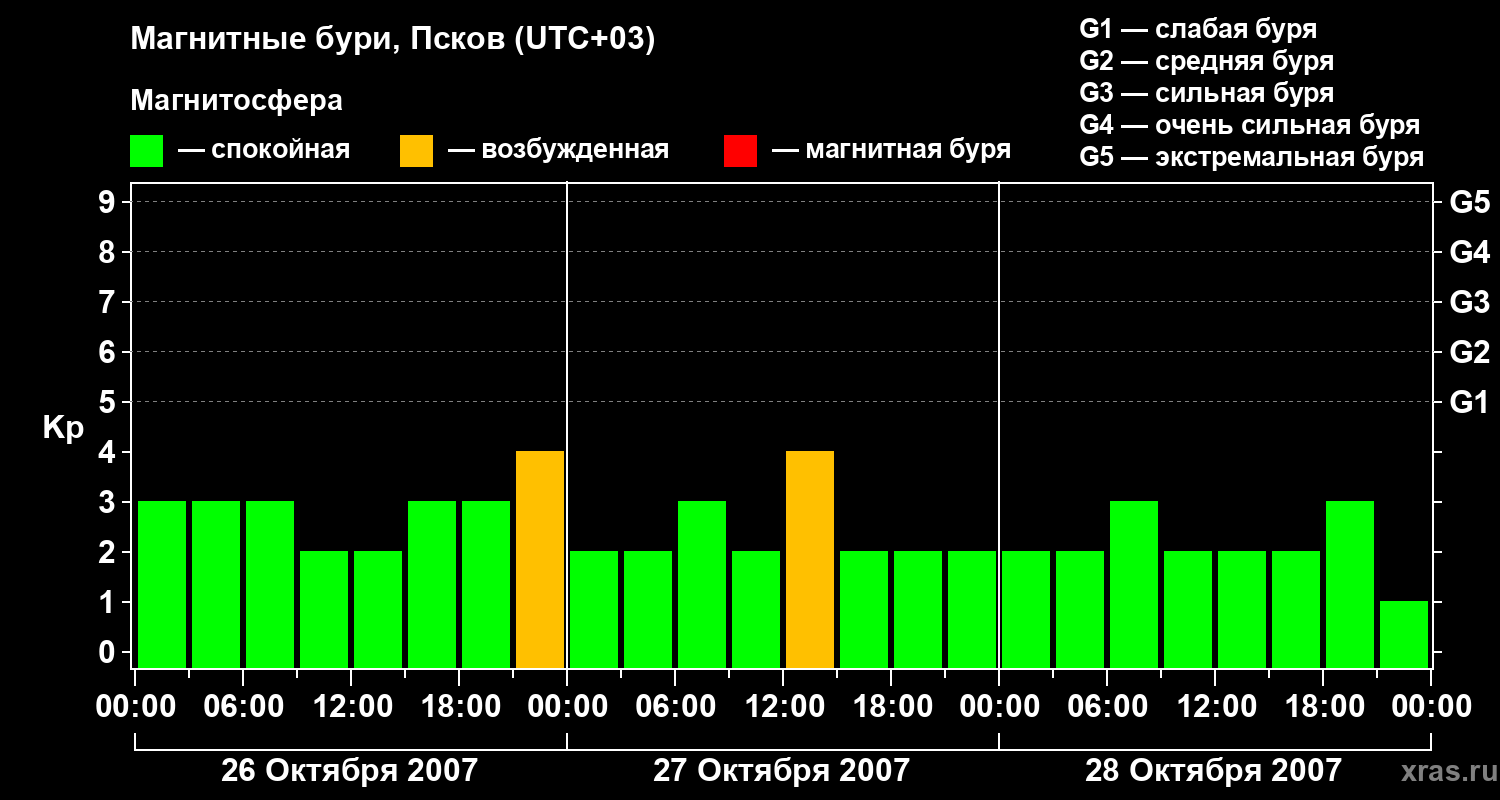Click the Kp 3 bar at 06:00 on 27 October
This screenshot has height=800, width=1500.
[x=702, y=584]
